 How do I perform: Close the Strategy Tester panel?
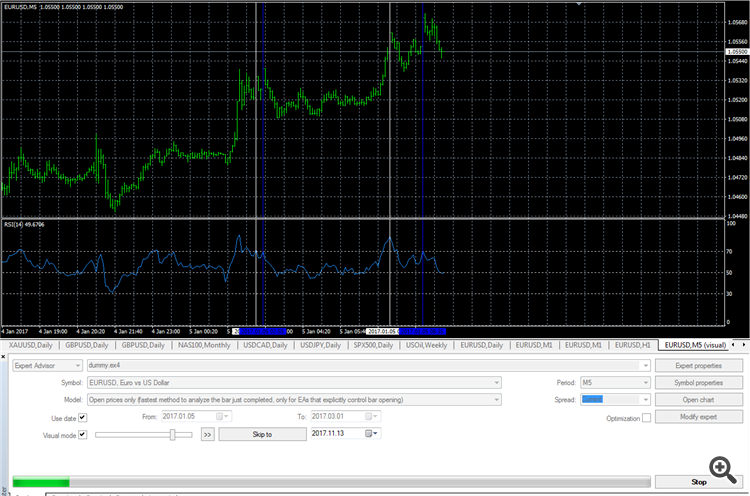pos(3,357)
